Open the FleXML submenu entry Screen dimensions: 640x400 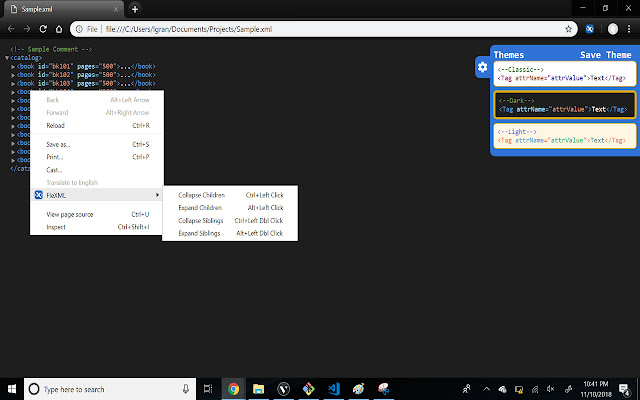(97, 195)
